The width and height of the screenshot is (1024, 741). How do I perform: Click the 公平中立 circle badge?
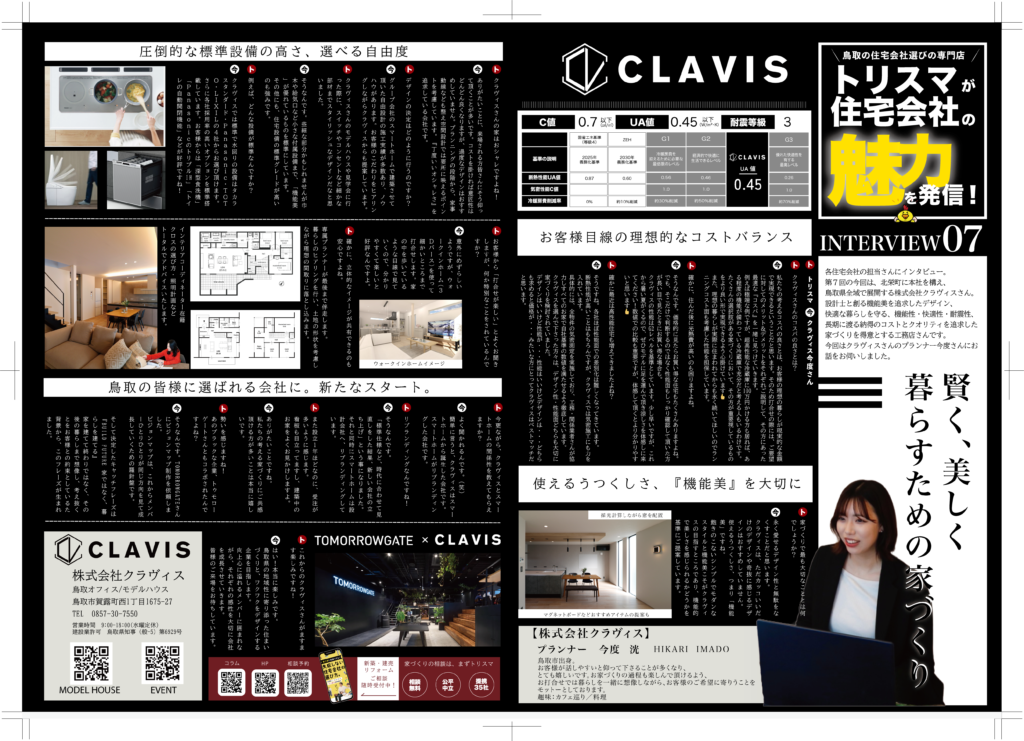(x=448, y=684)
